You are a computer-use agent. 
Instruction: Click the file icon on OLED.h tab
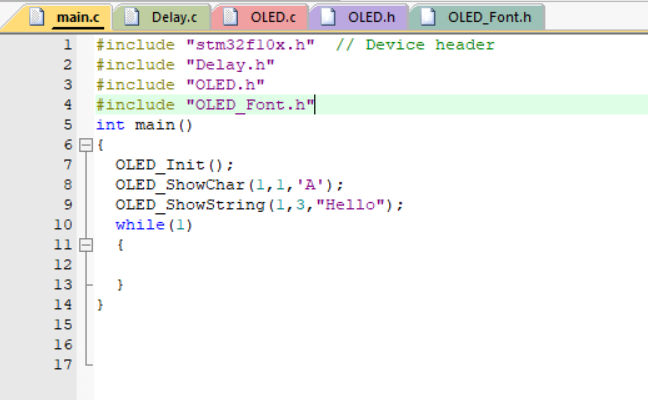coord(328,17)
